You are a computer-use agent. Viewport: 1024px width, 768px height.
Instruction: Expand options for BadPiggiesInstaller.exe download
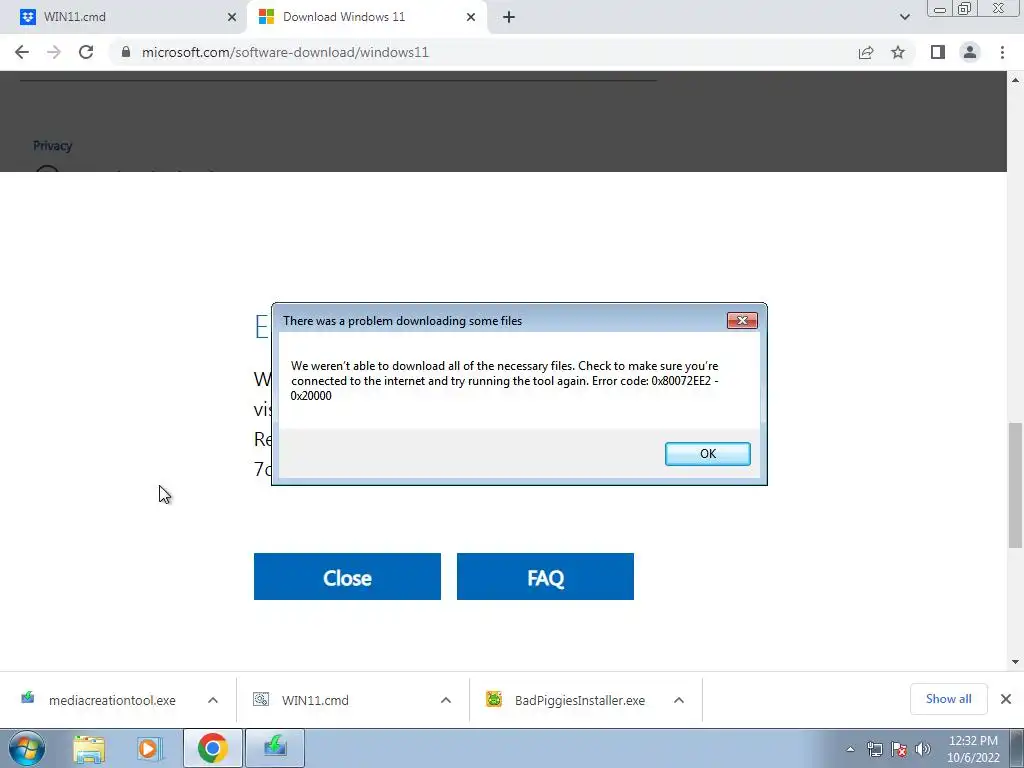coord(679,700)
